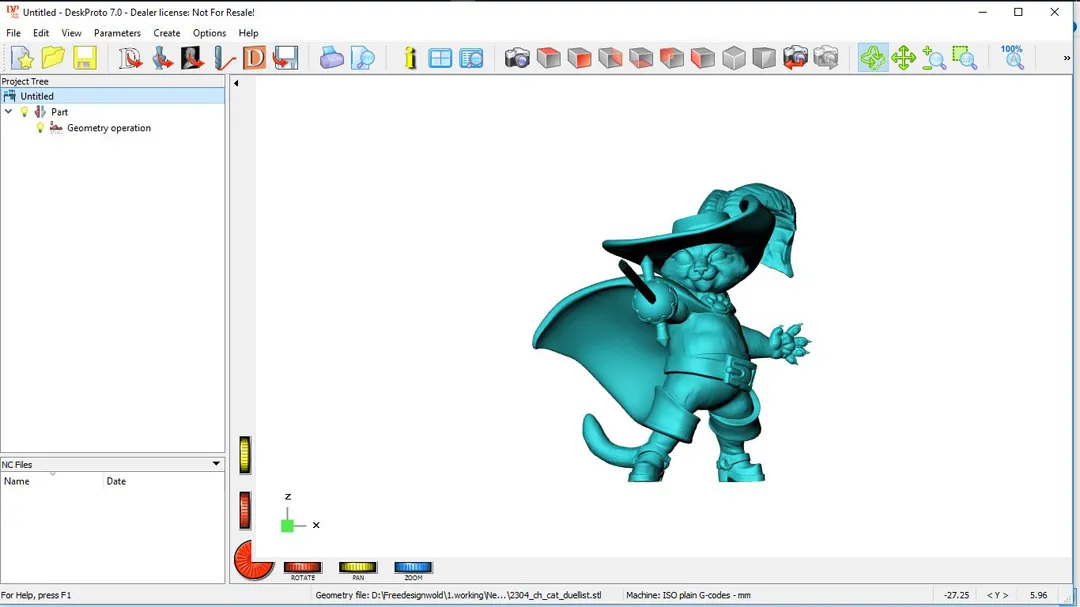Screen dimensions: 1080x607
Task: Open the view subjects icon next to layout
Action: pyautogui.click(x=471, y=59)
